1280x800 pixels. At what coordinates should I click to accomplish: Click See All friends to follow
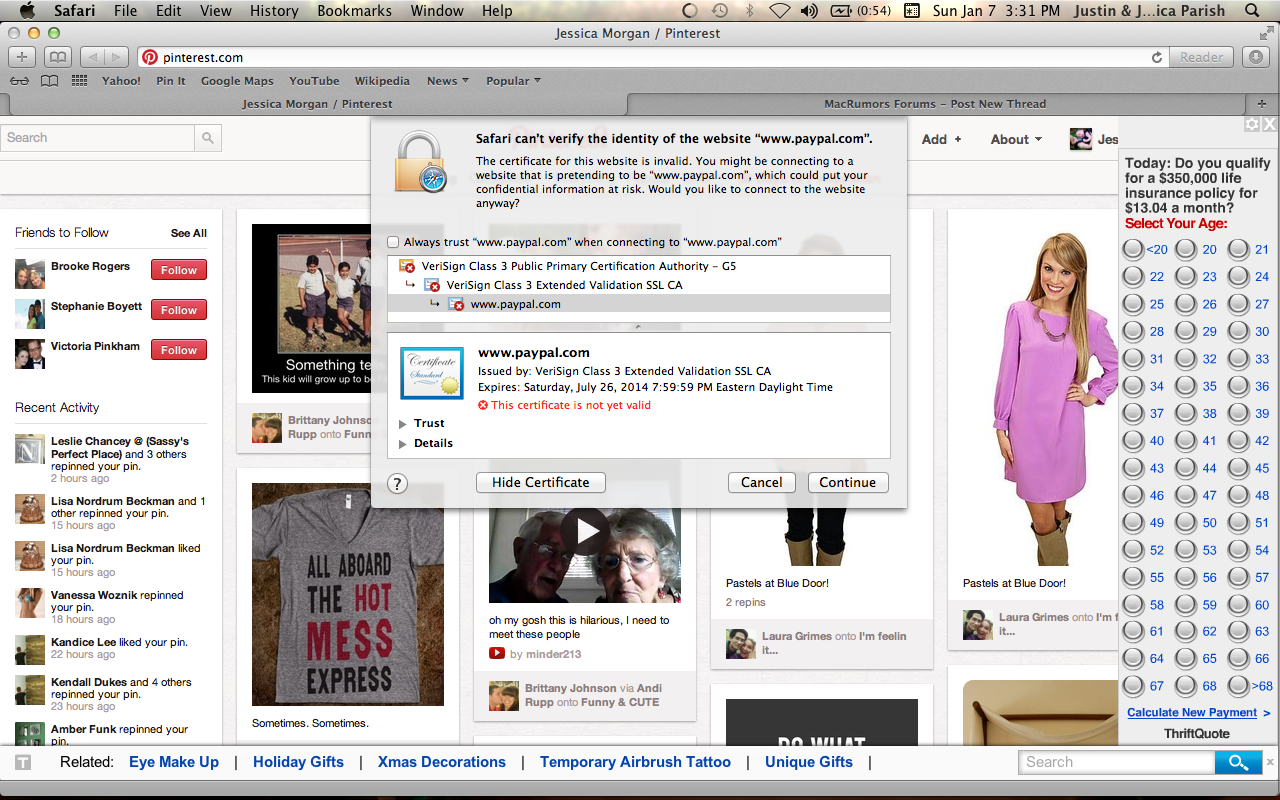189,233
